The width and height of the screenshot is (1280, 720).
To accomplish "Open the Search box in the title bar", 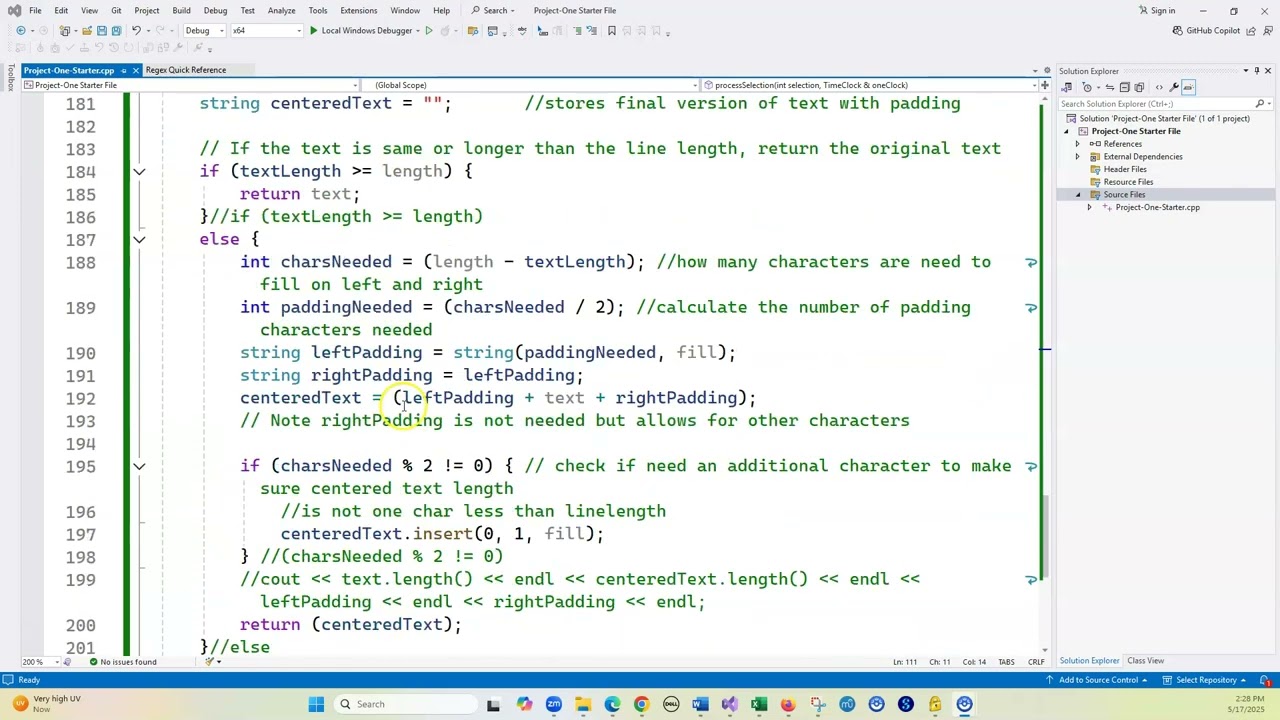I will [494, 10].
